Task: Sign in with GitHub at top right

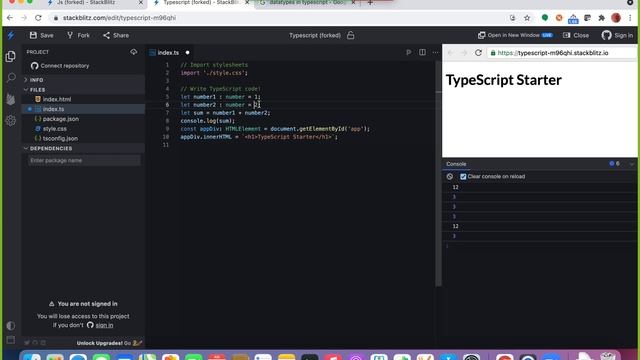Action: 617,36
